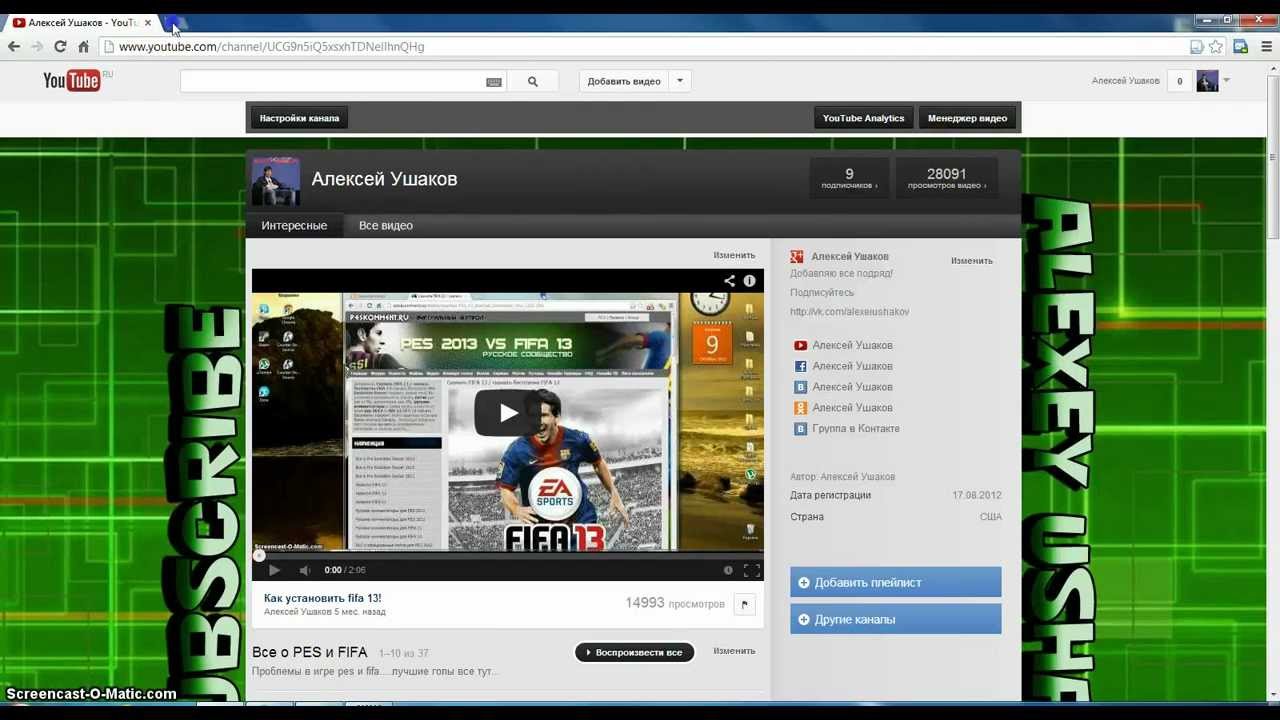Switch to the Все видео tab
The height and width of the screenshot is (720, 1280).
[x=386, y=225]
